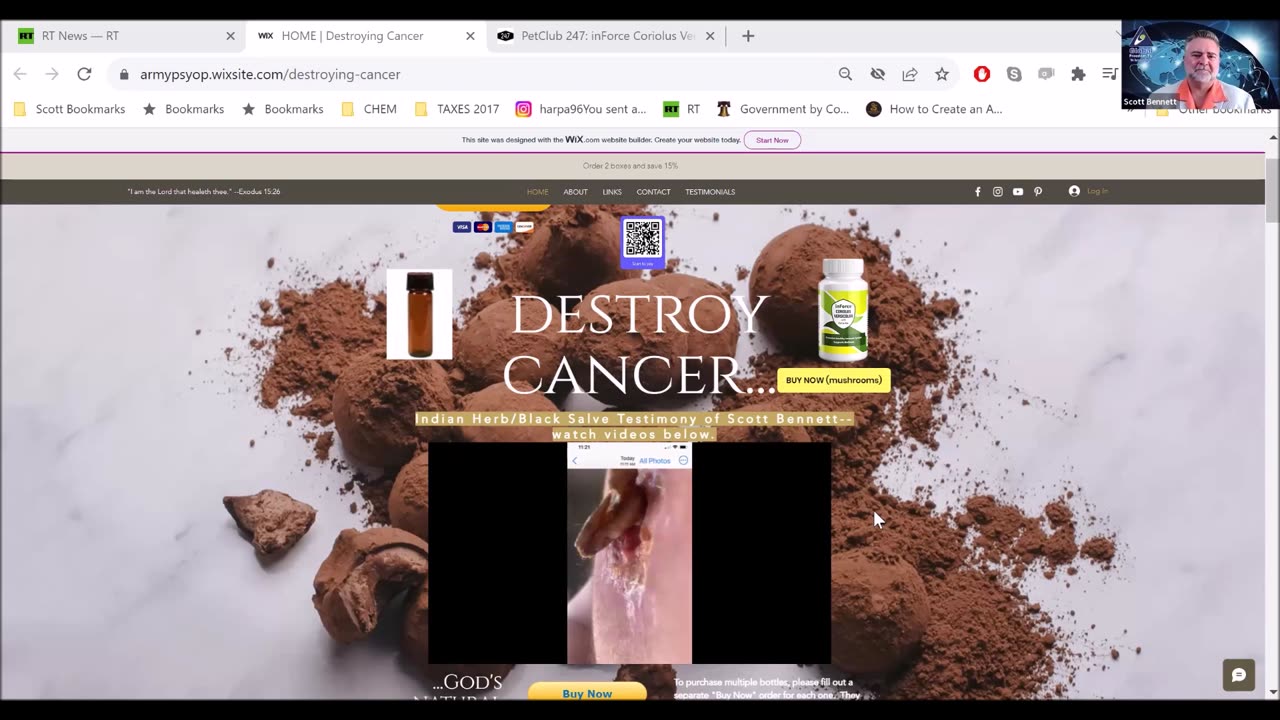The width and height of the screenshot is (1280, 720).
Task: Open the CONTACT page
Action: [x=653, y=192]
